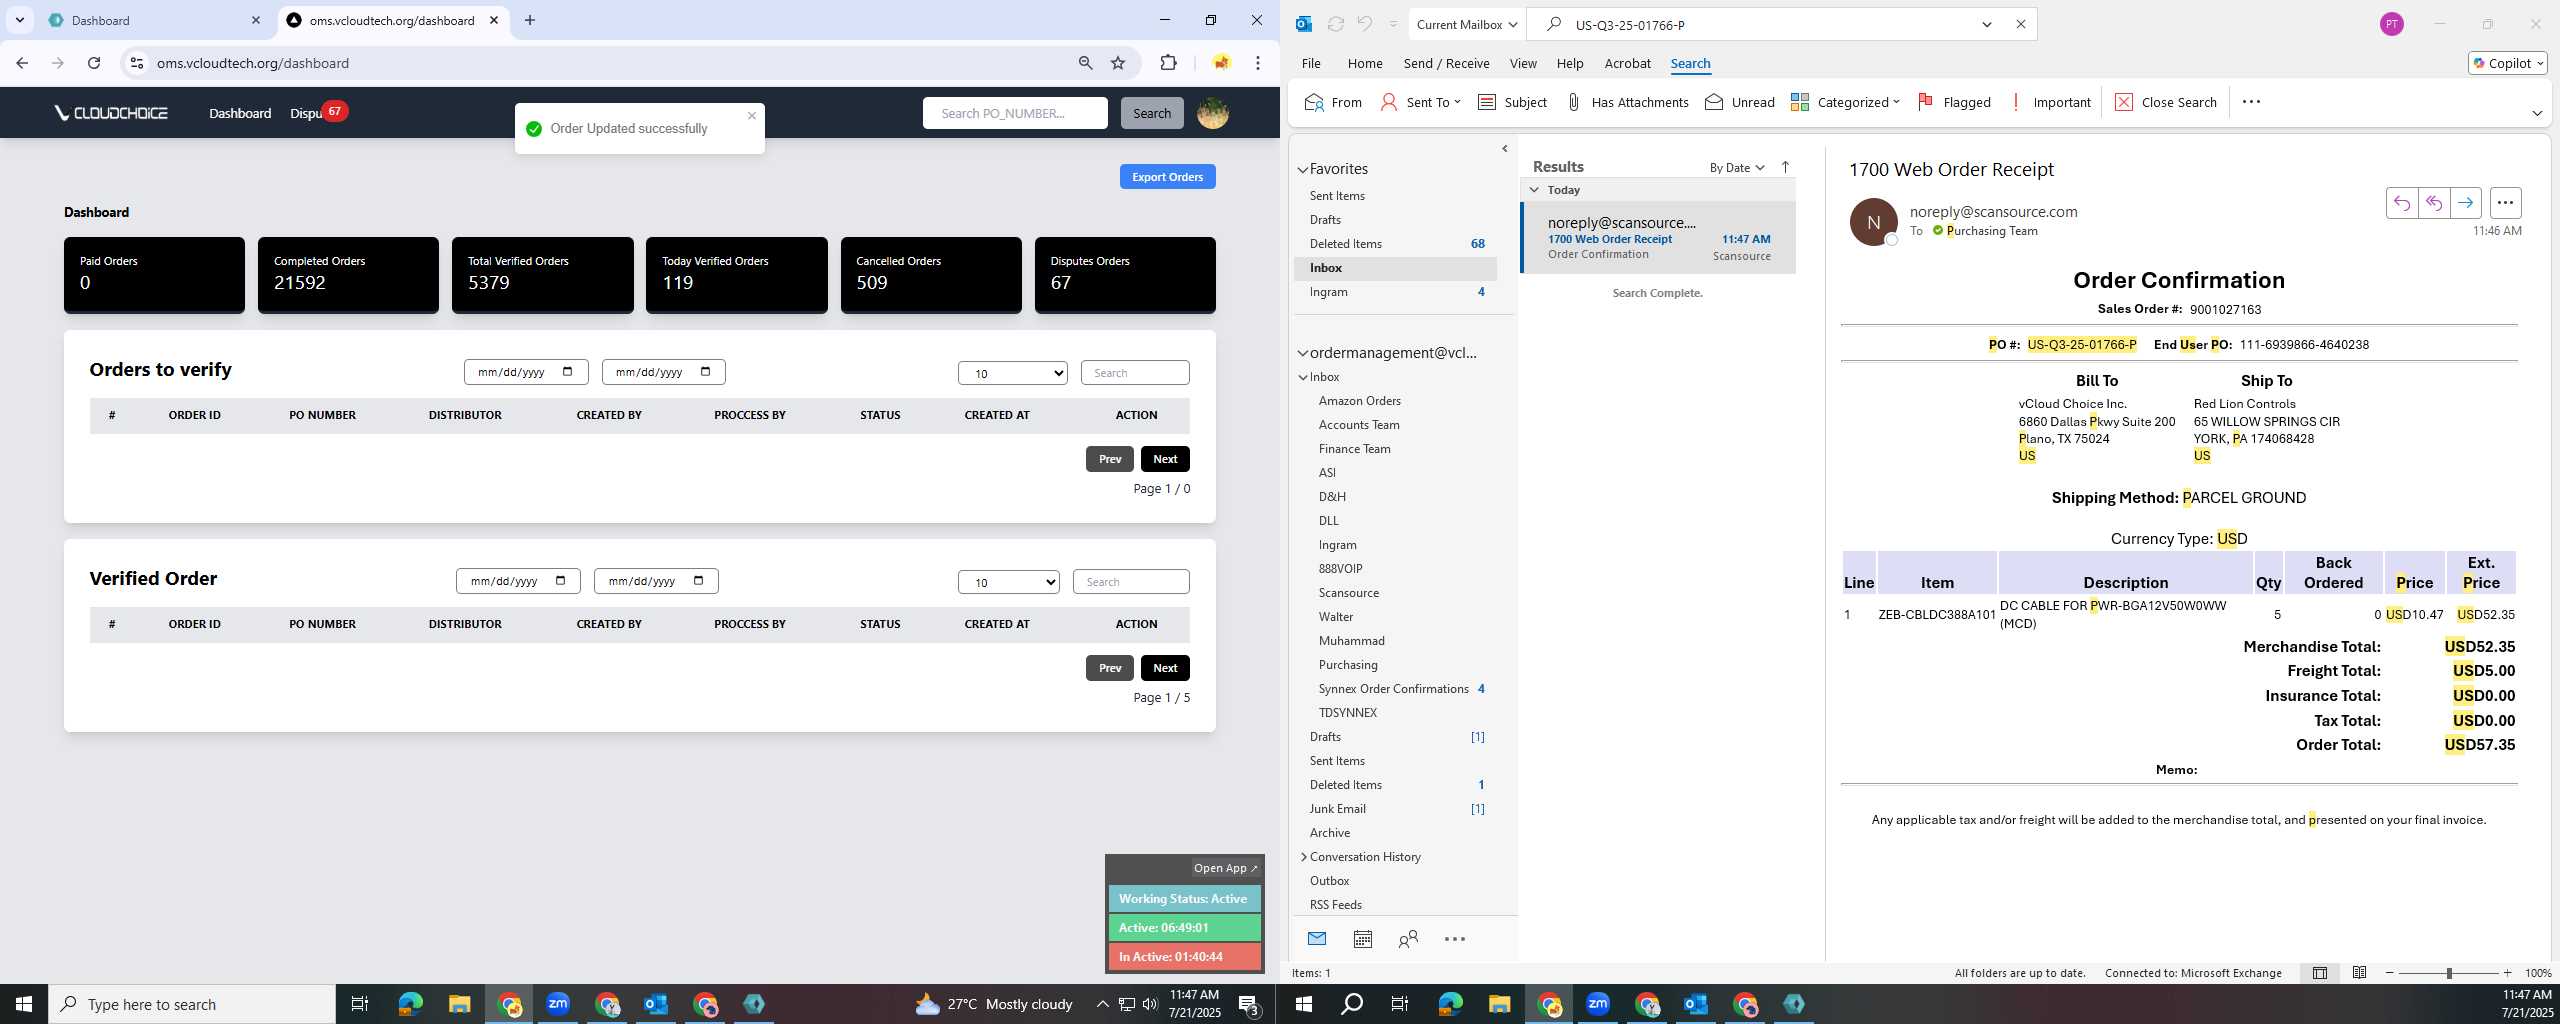Viewport: 2560px width, 1024px height.
Task: Click the Reply arrow in the Outlook message
Action: (x=2402, y=203)
